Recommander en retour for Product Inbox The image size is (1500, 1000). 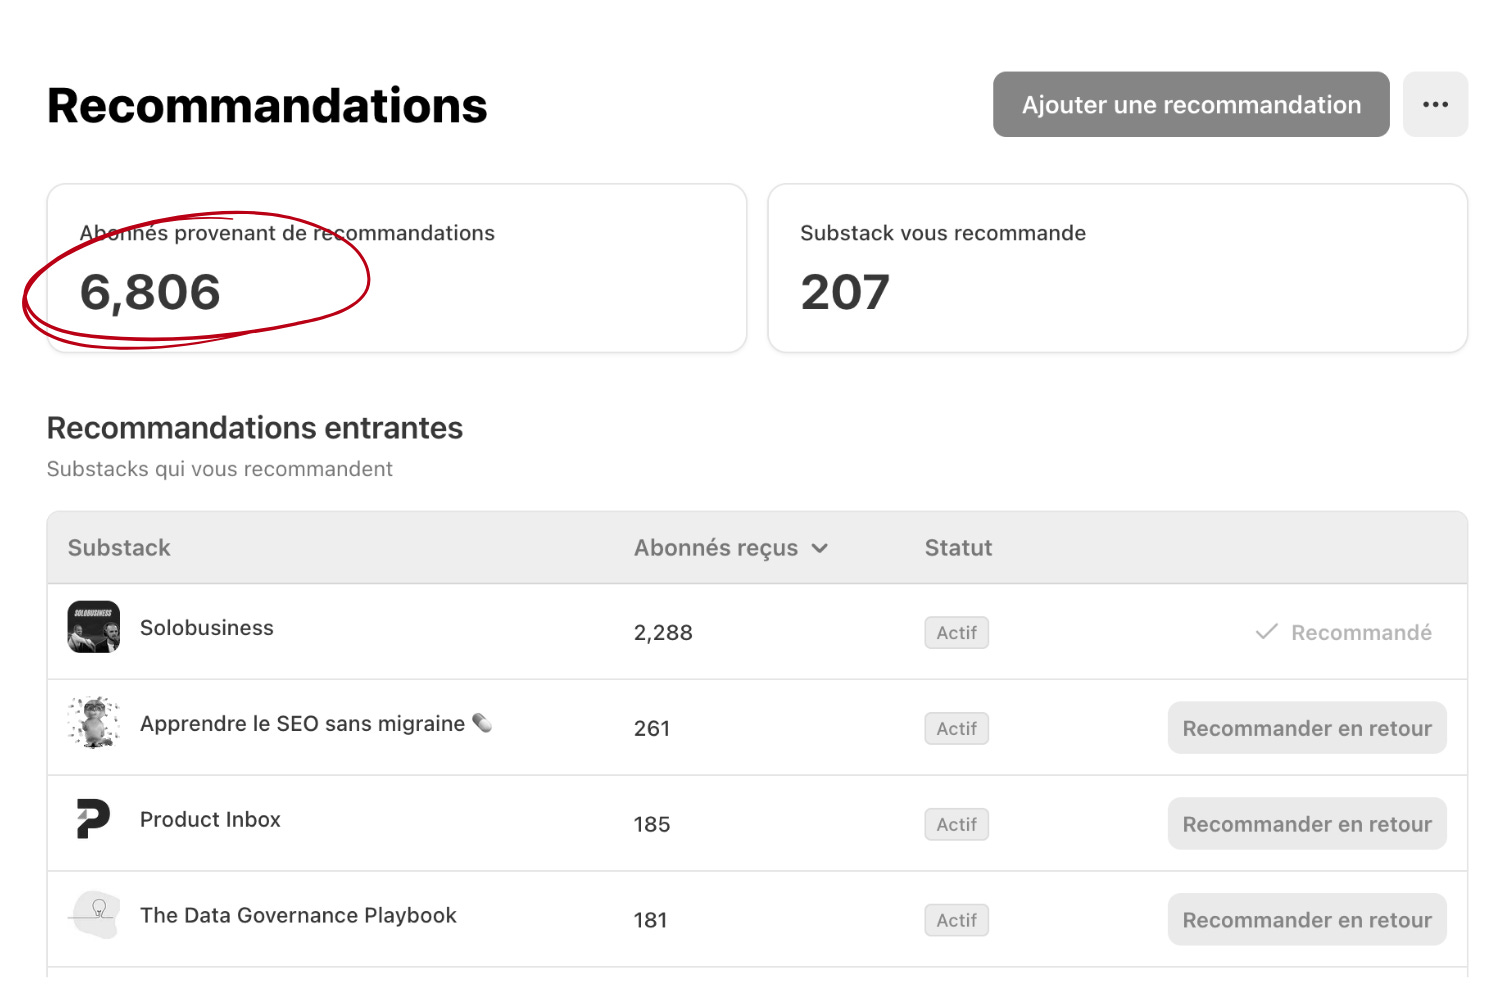[x=1307, y=824]
